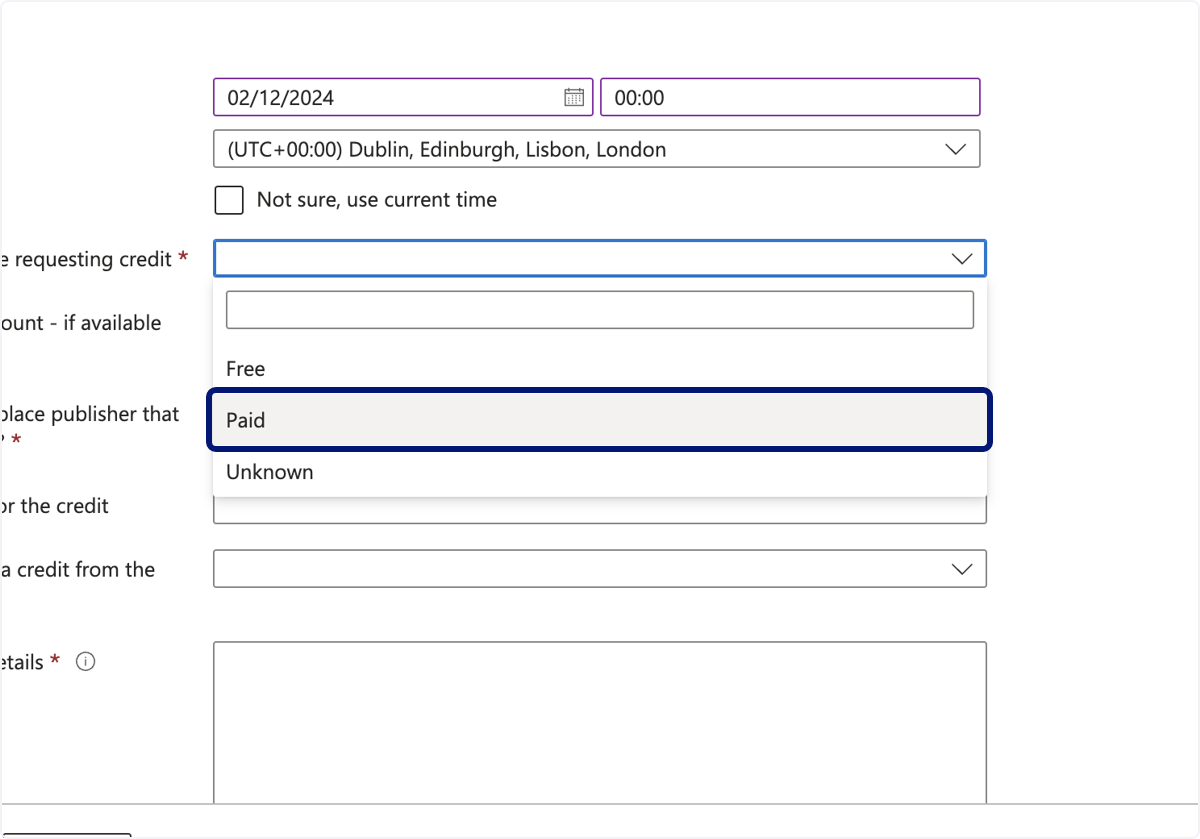Choose Paid from the list
Image resolution: width=1200 pixels, height=839 pixels.
[x=600, y=420]
